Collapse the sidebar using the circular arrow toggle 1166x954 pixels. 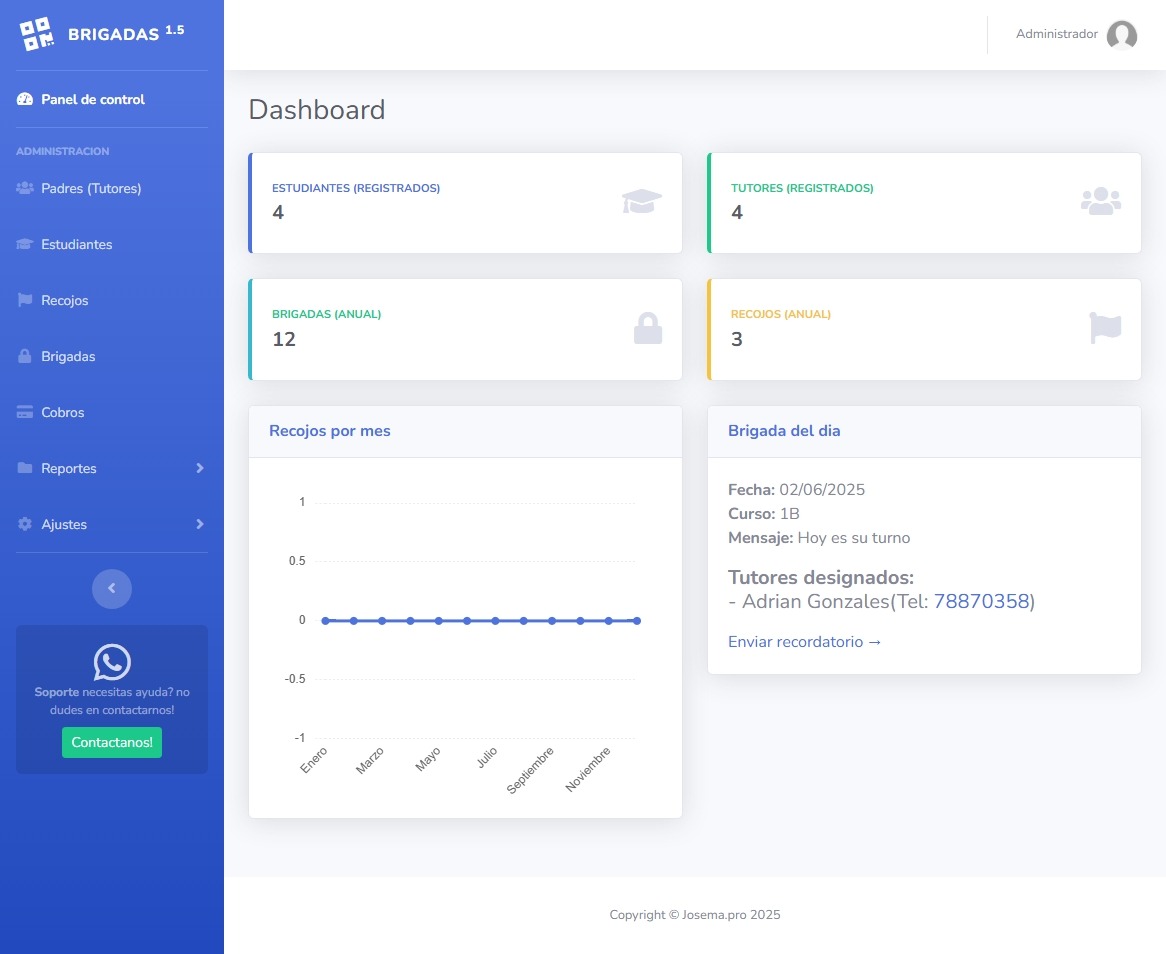[111, 588]
